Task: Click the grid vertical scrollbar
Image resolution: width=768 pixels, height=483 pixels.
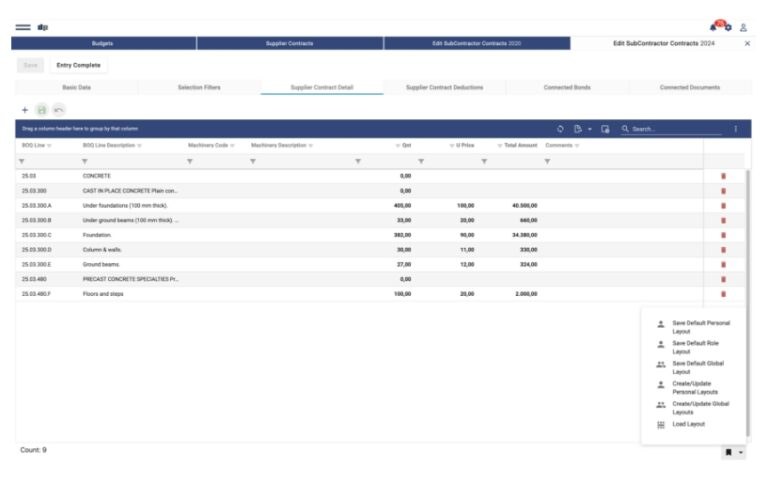Action: click(747, 302)
